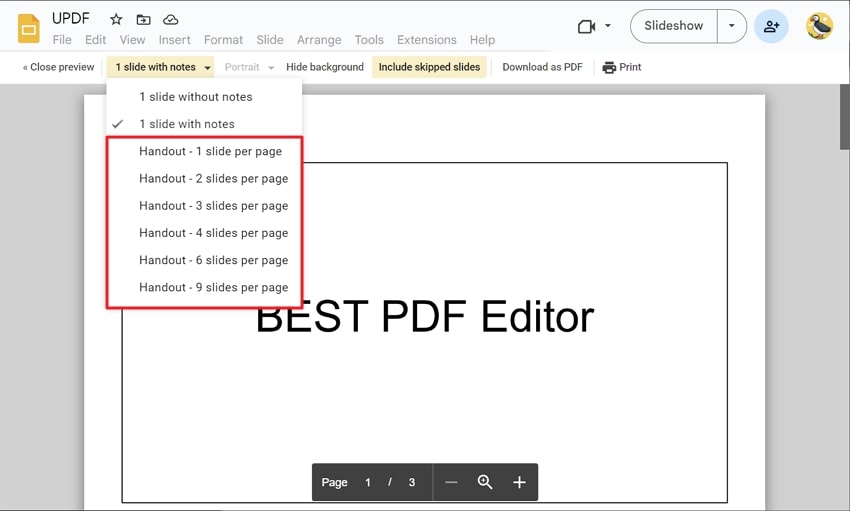The height and width of the screenshot is (511, 850).
Task: Click the zoom in plus icon
Action: tap(519, 482)
